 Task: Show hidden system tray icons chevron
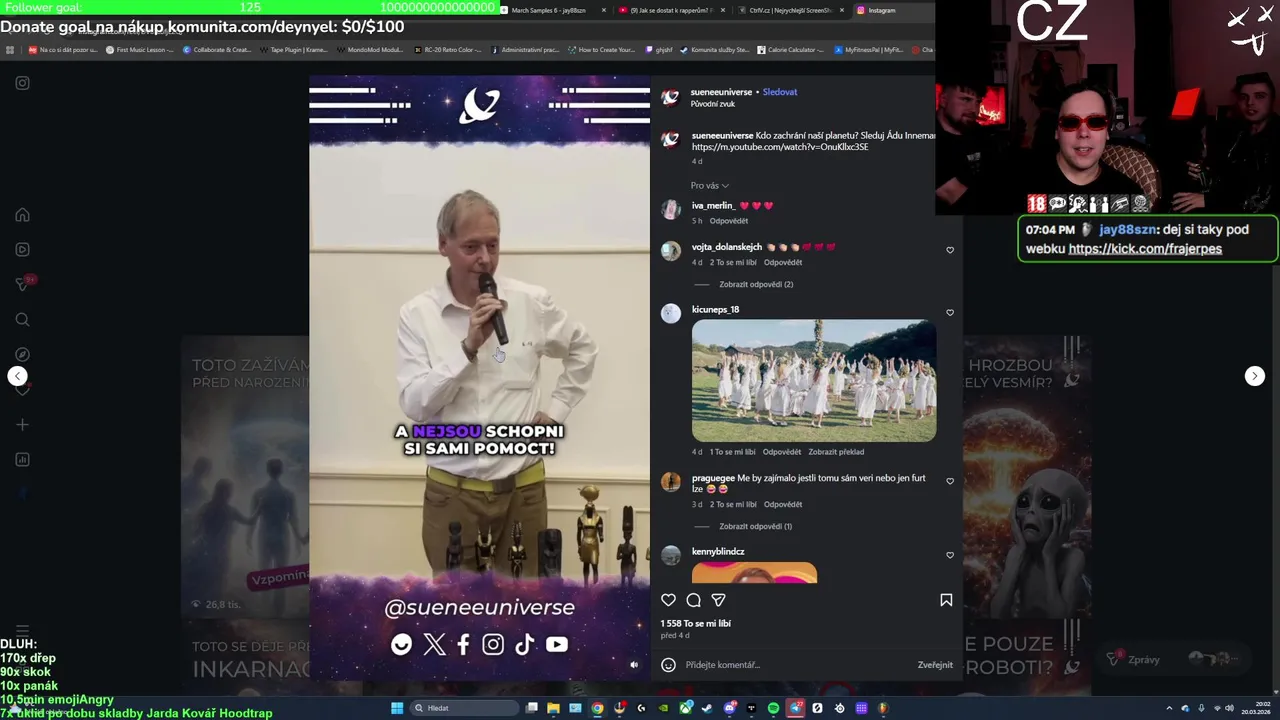coord(1169,708)
